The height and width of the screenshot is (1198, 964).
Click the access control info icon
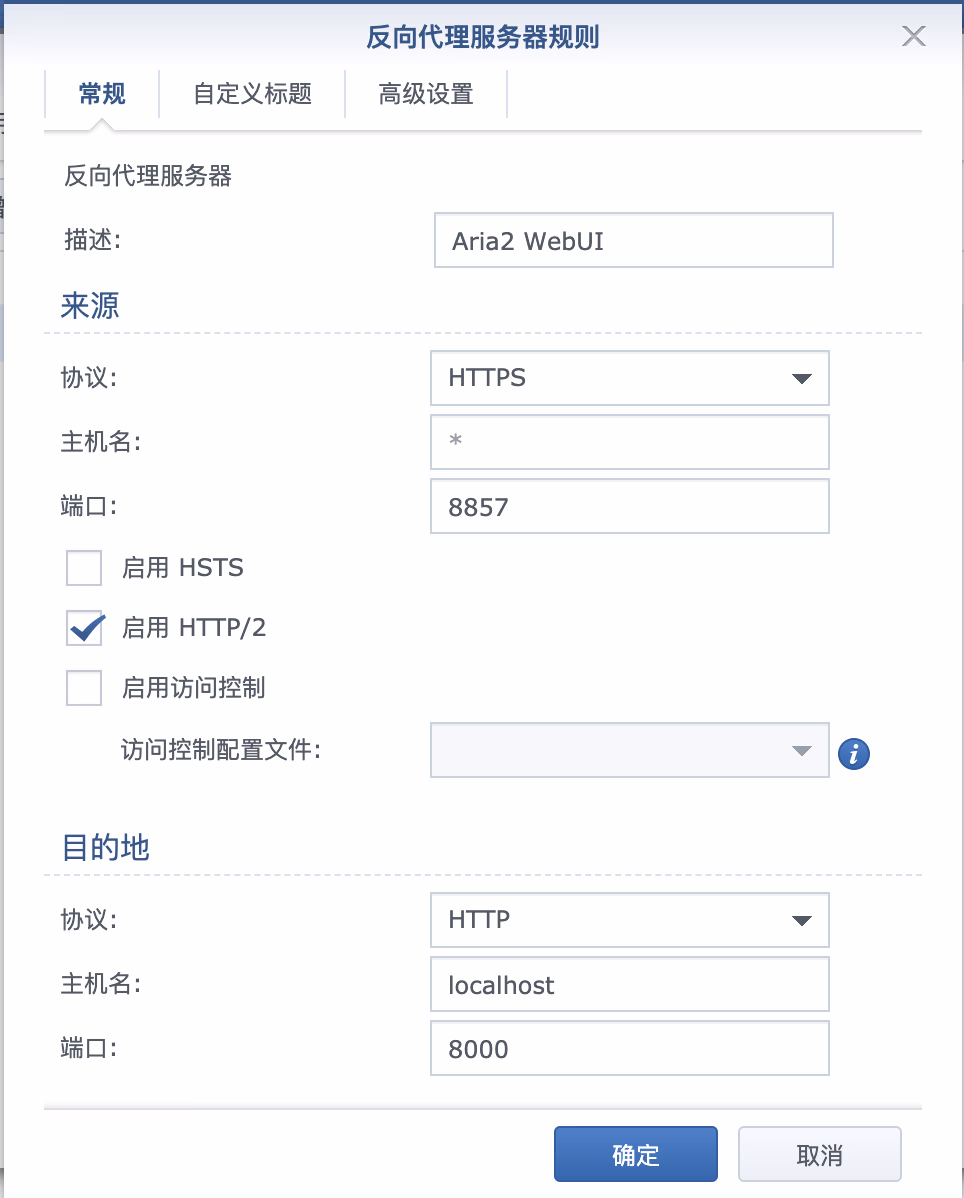(853, 753)
